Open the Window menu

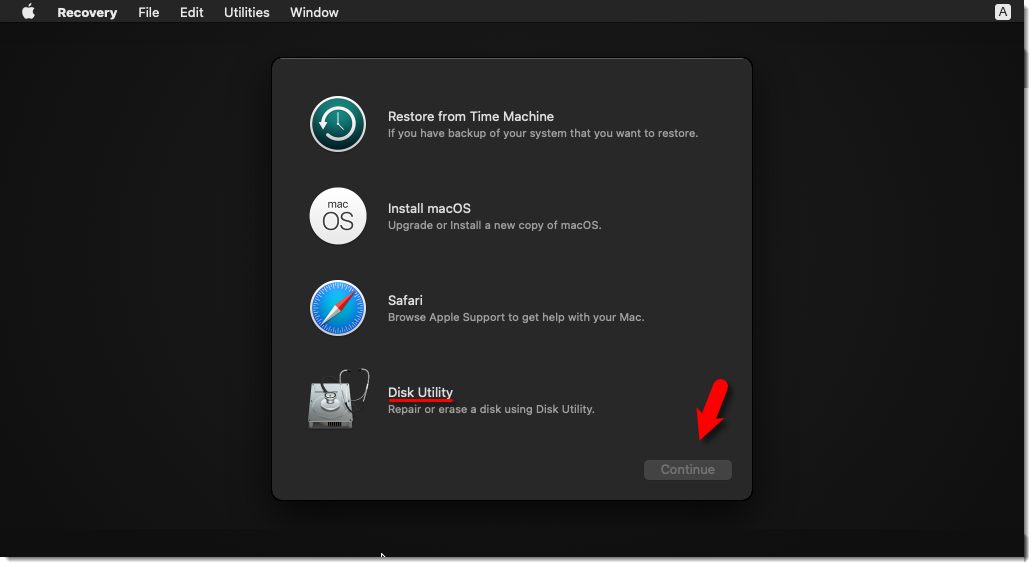pyautogui.click(x=314, y=13)
